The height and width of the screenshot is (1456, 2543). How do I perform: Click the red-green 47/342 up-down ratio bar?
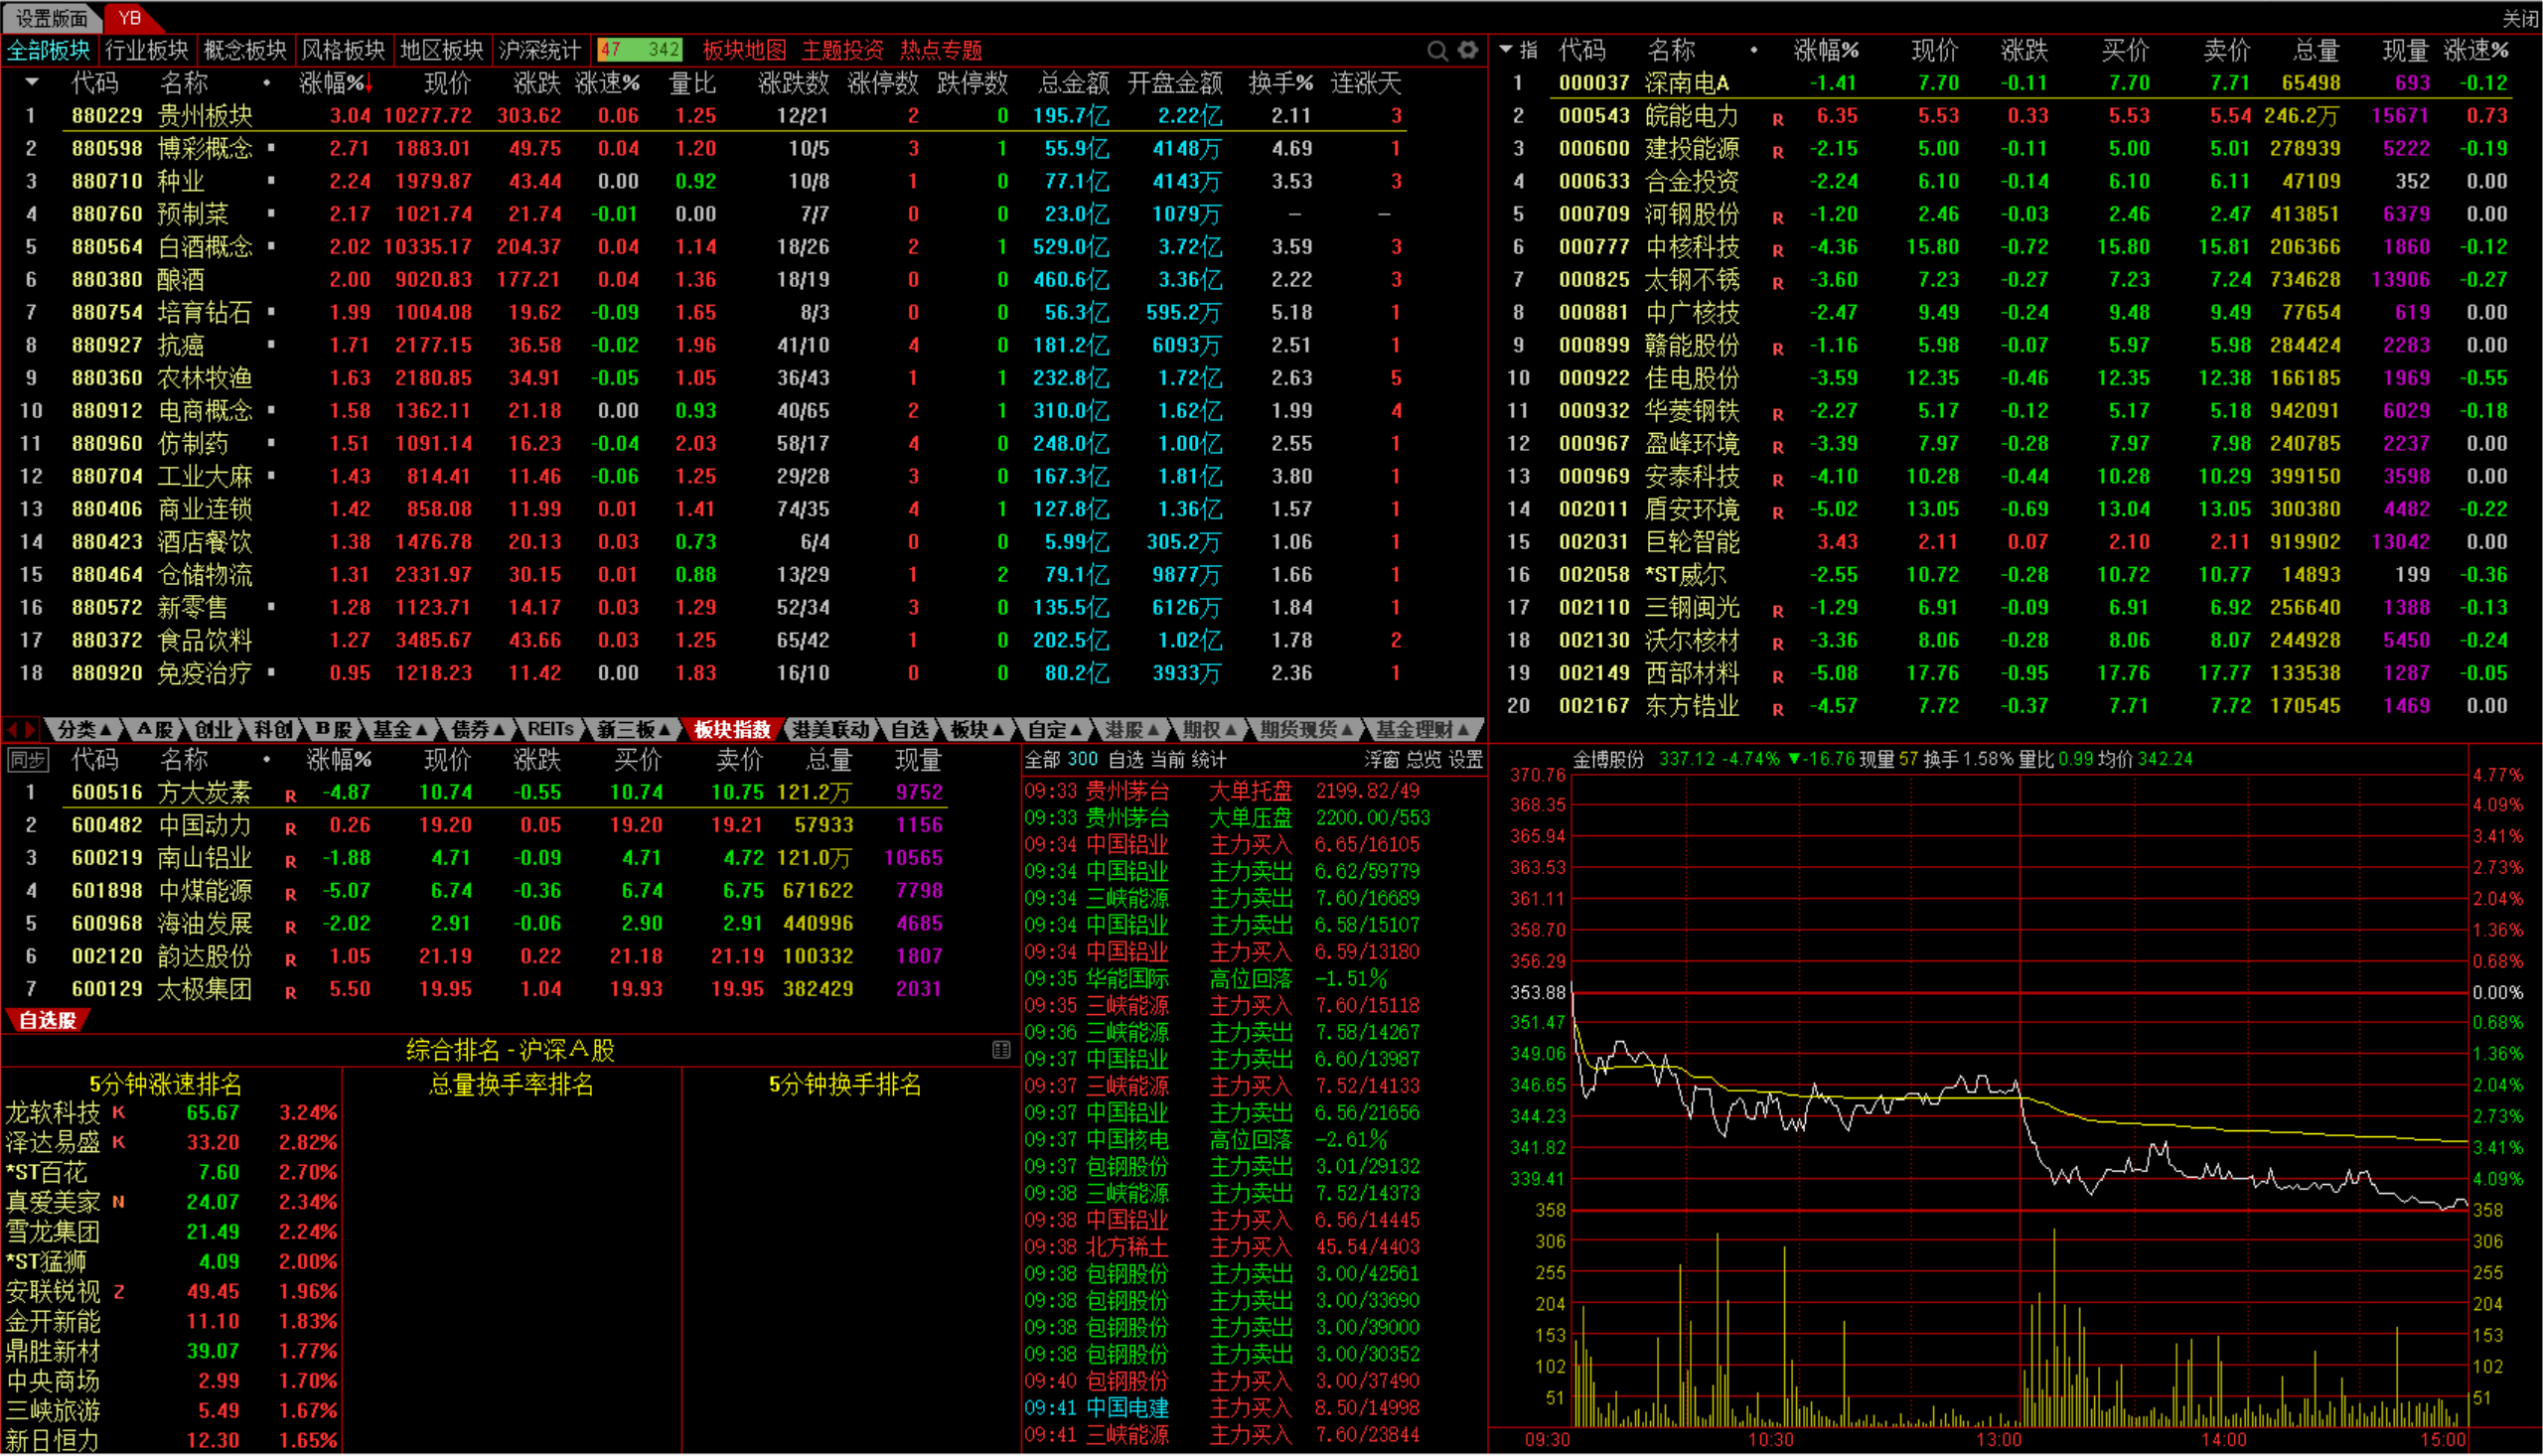click(x=639, y=51)
